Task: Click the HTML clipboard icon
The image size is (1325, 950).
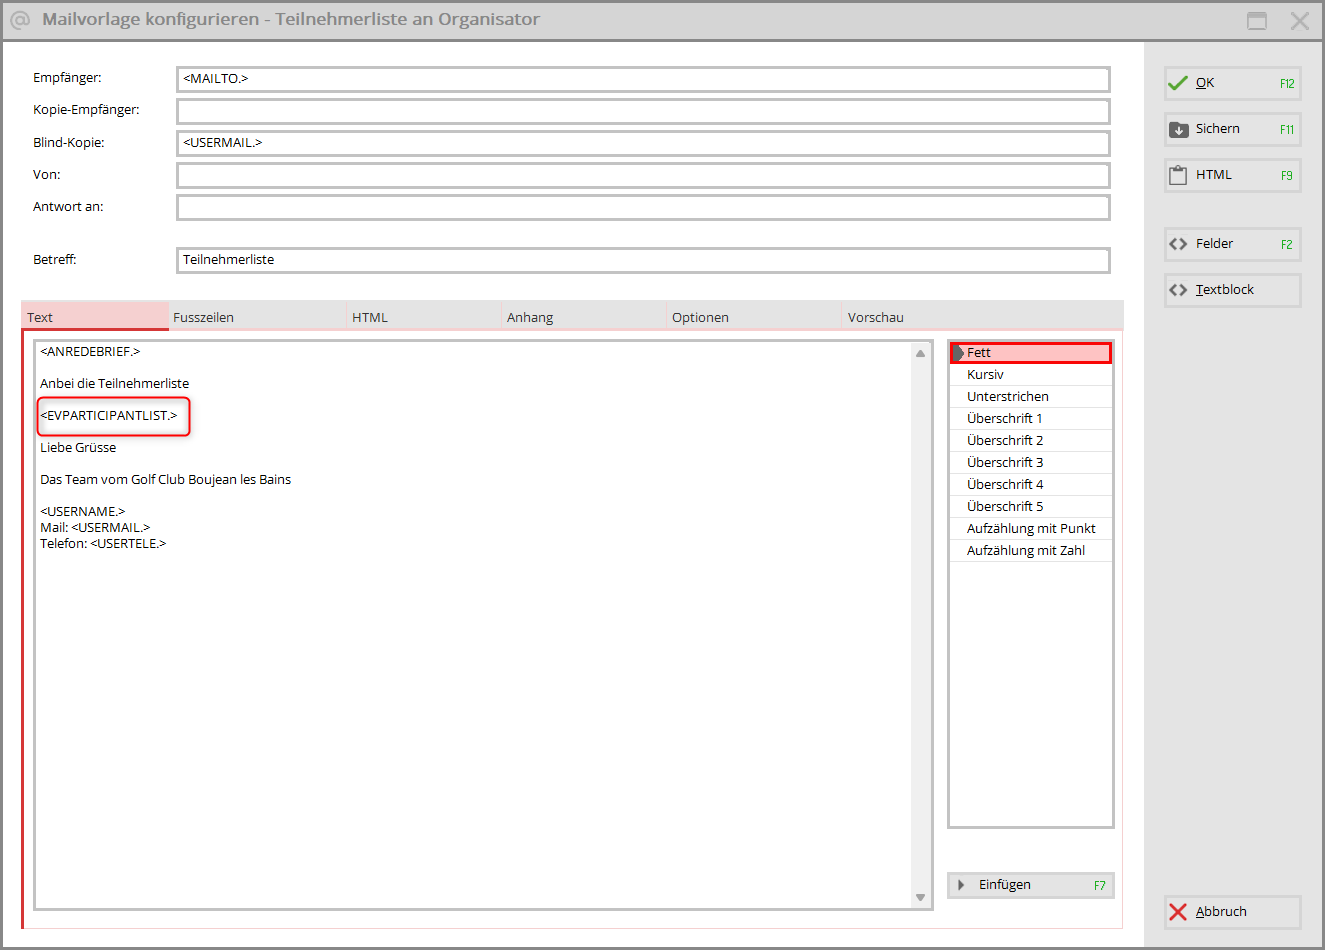Action: pos(1178,175)
